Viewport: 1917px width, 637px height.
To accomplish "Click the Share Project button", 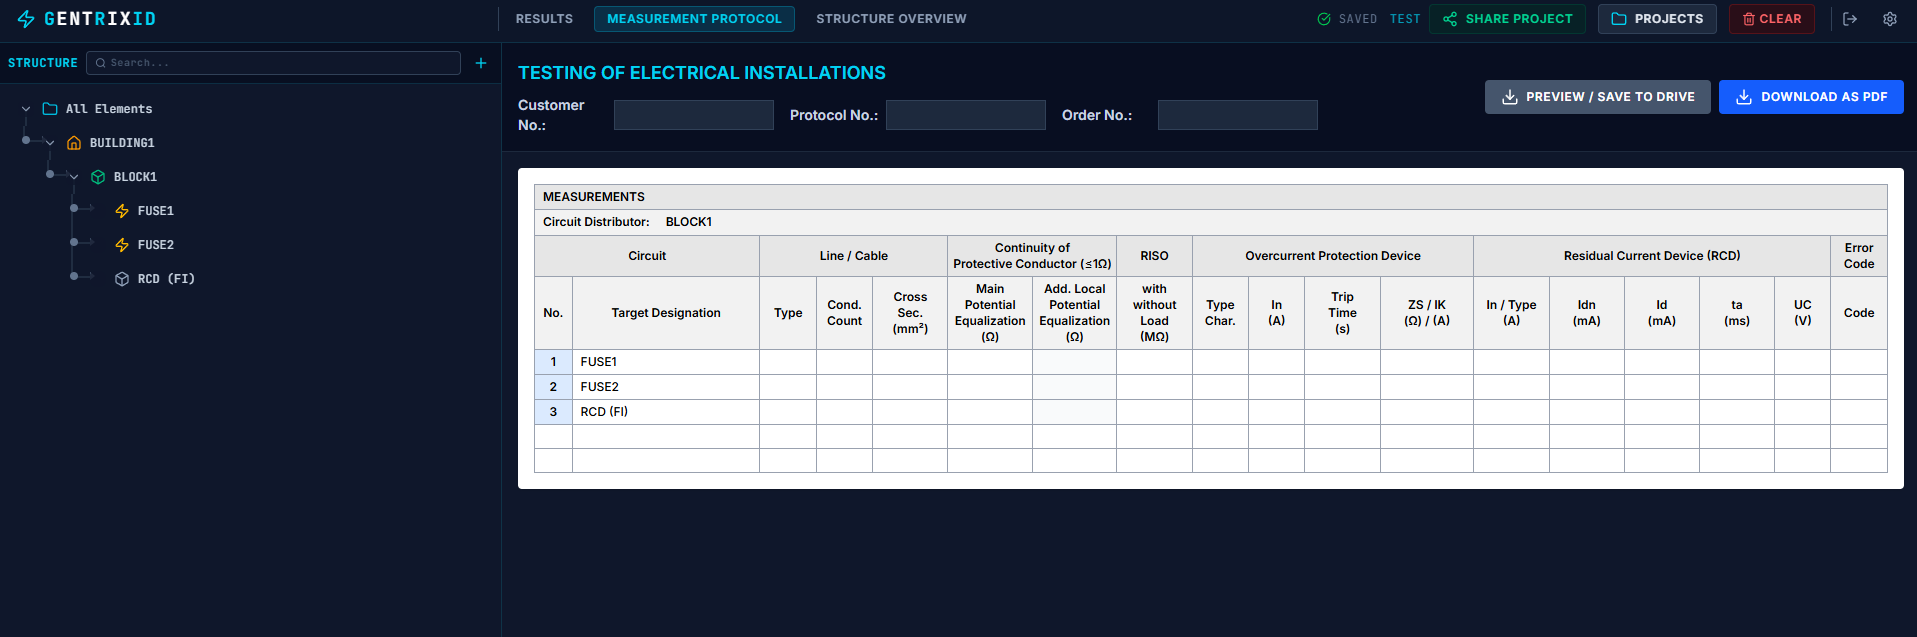I will point(1507,19).
